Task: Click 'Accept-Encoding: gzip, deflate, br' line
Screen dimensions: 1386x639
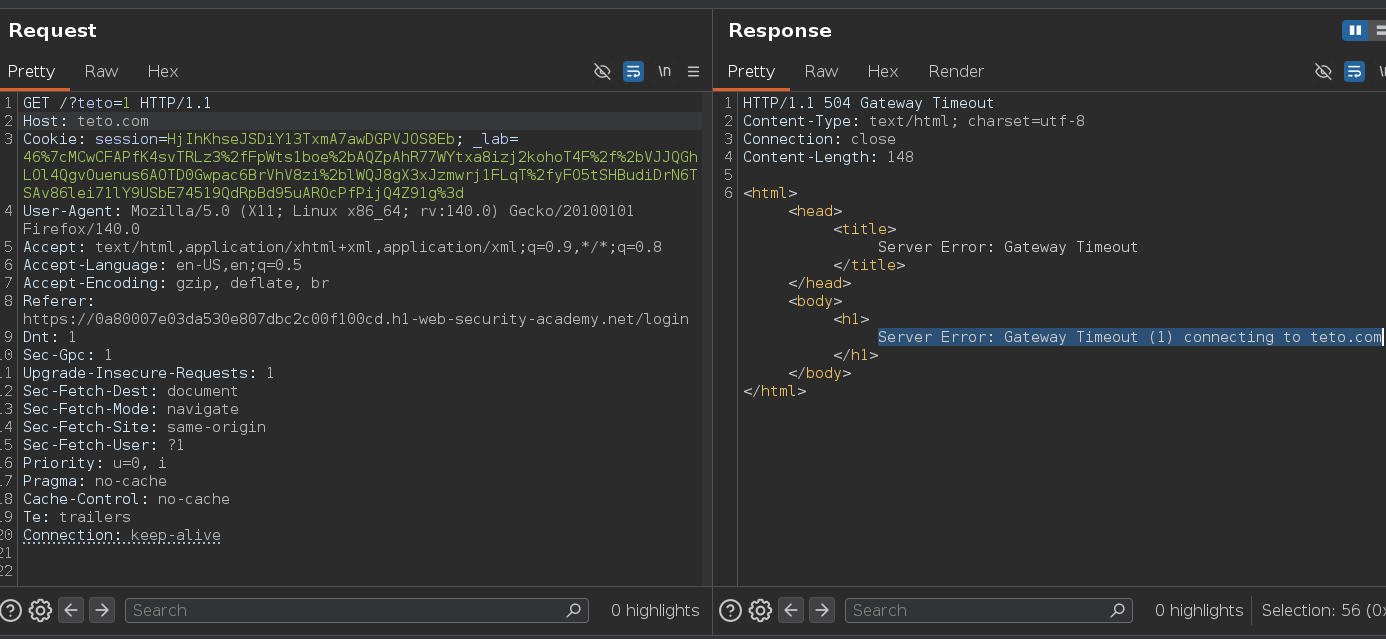Action: pos(176,283)
